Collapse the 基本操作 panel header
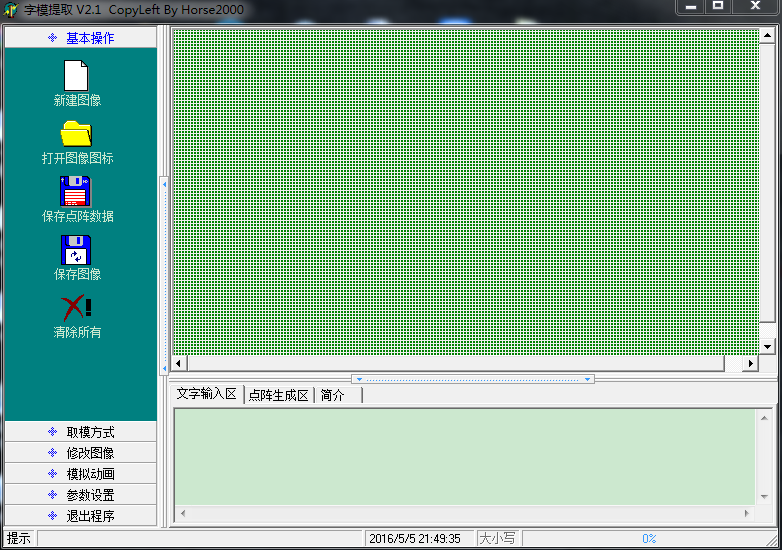Image resolution: width=782 pixels, height=550 pixels. click(80, 38)
